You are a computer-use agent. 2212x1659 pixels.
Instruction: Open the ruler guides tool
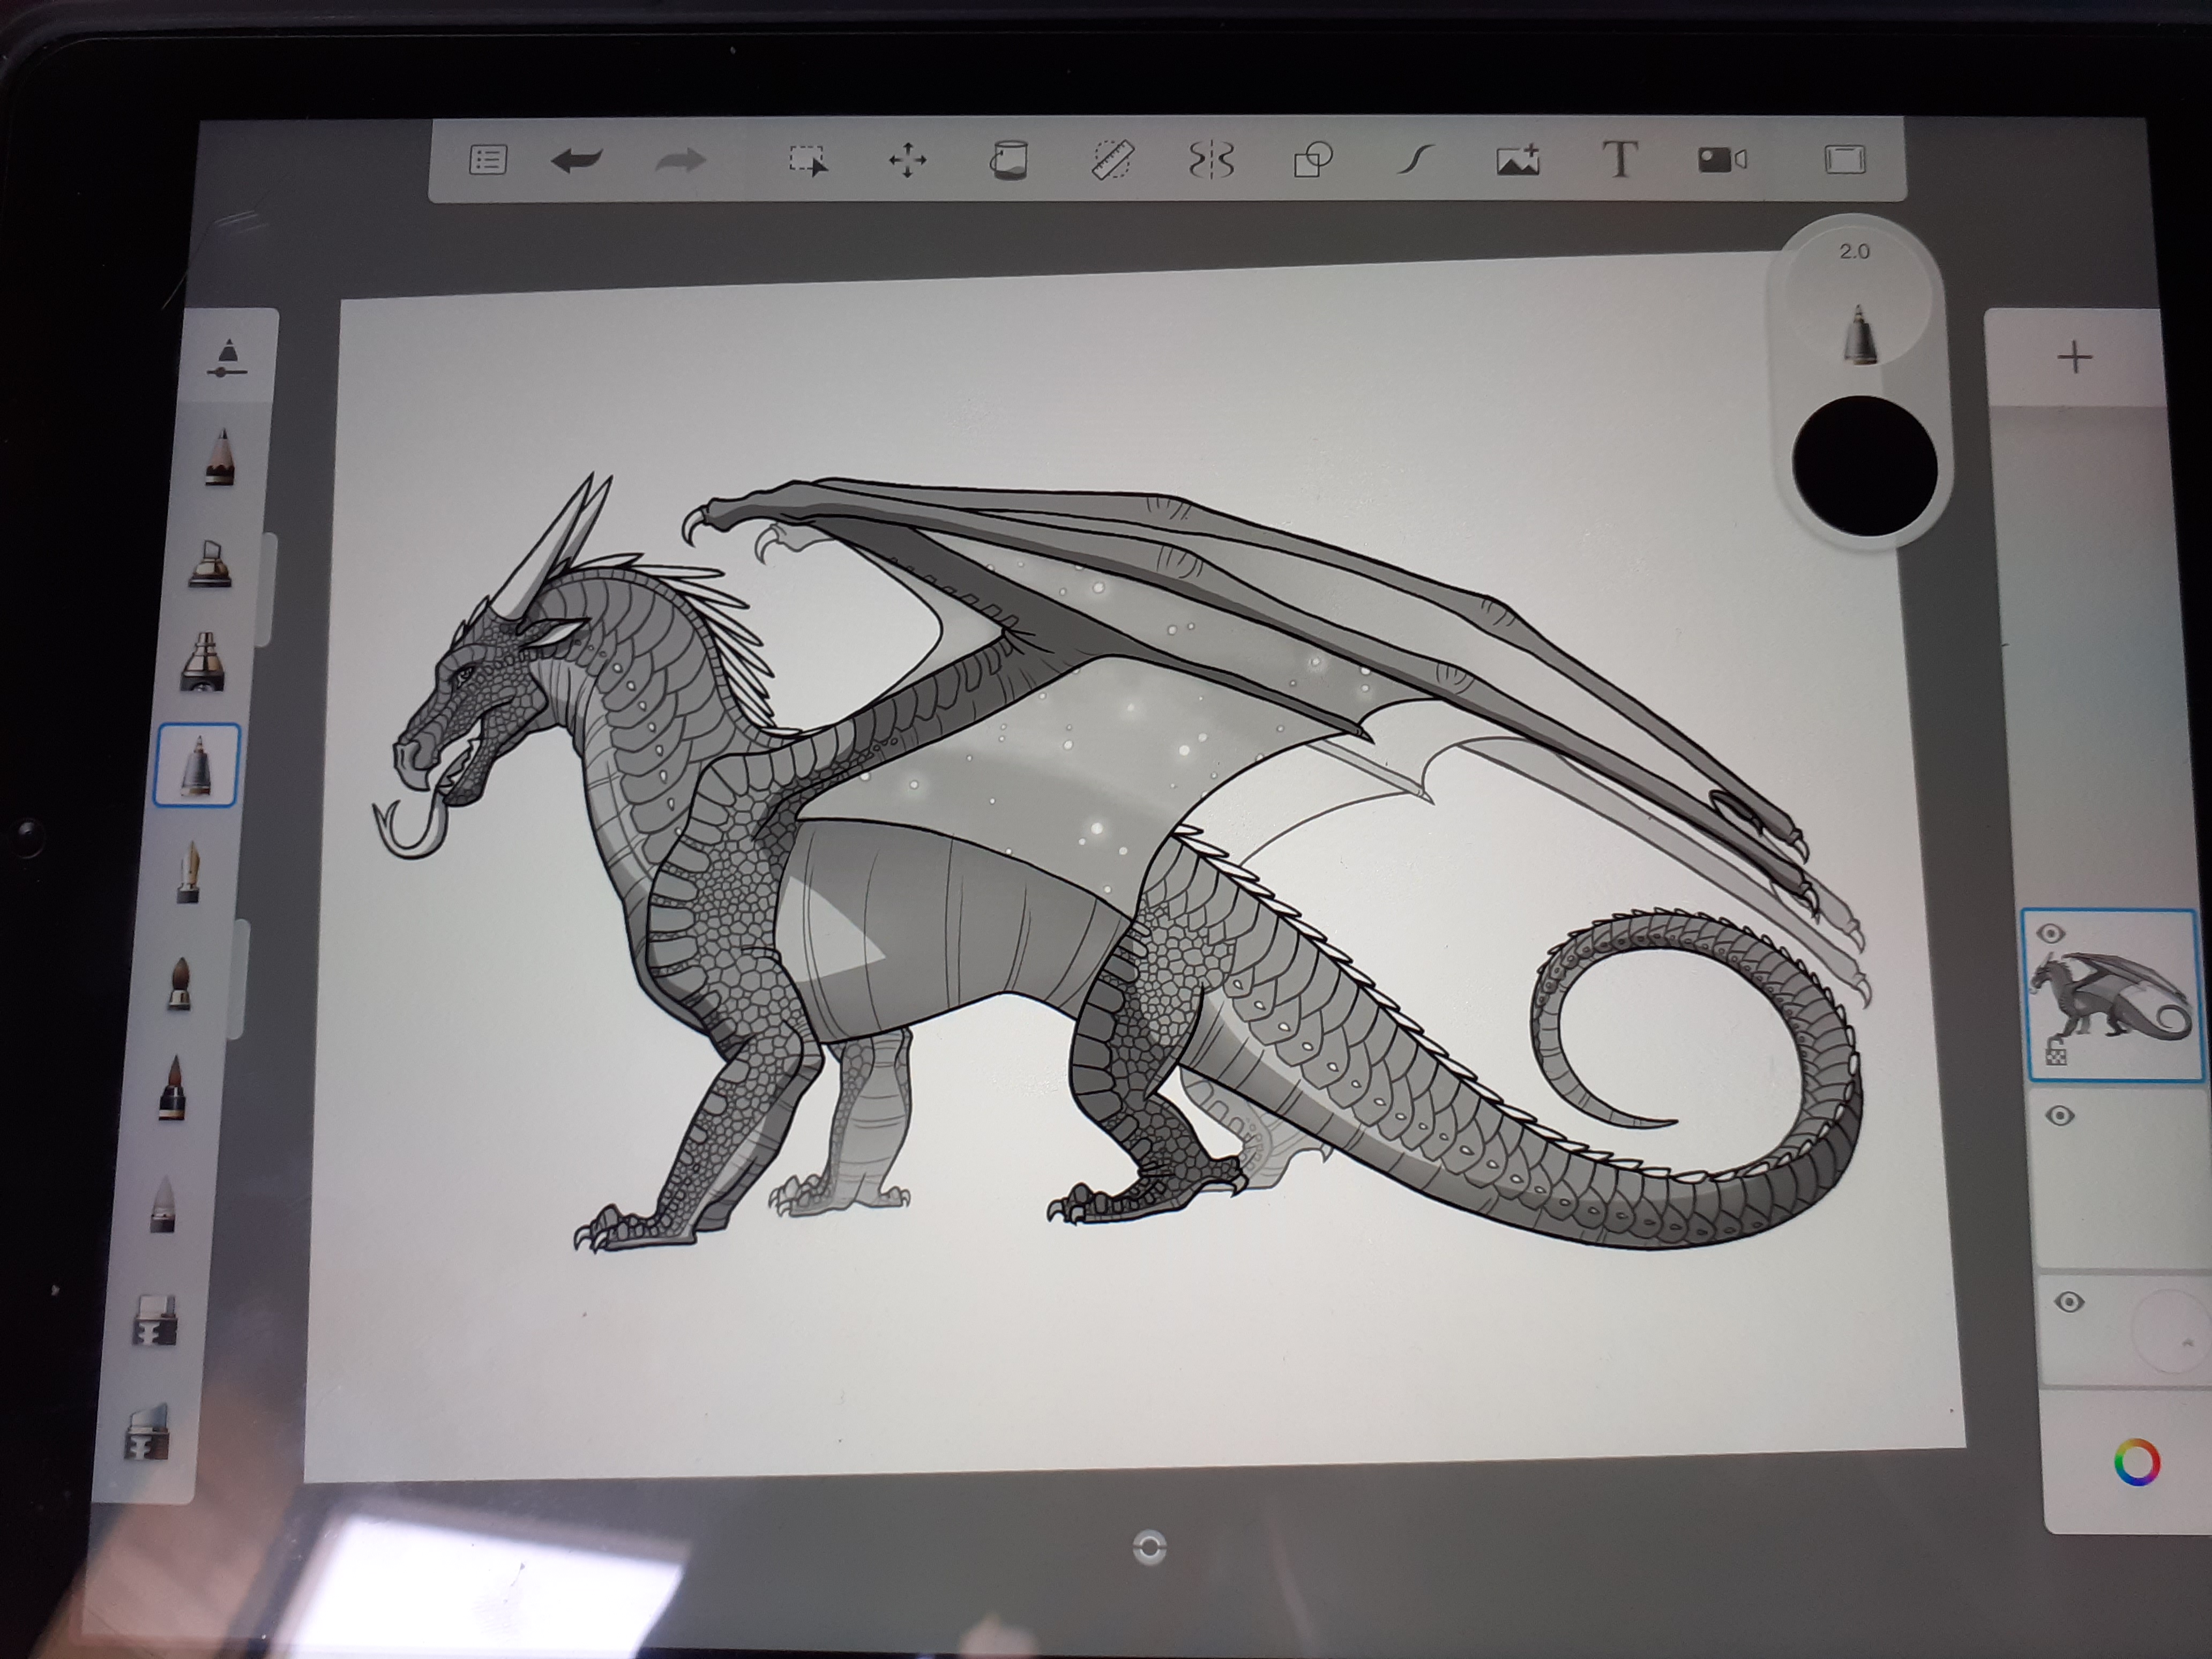point(1112,160)
